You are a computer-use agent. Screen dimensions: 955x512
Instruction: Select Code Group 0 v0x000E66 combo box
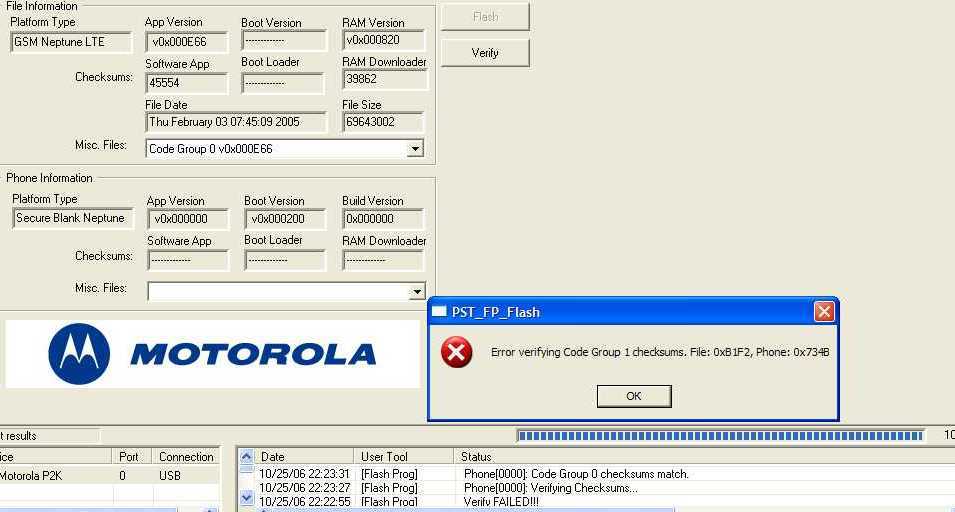pos(284,149)
